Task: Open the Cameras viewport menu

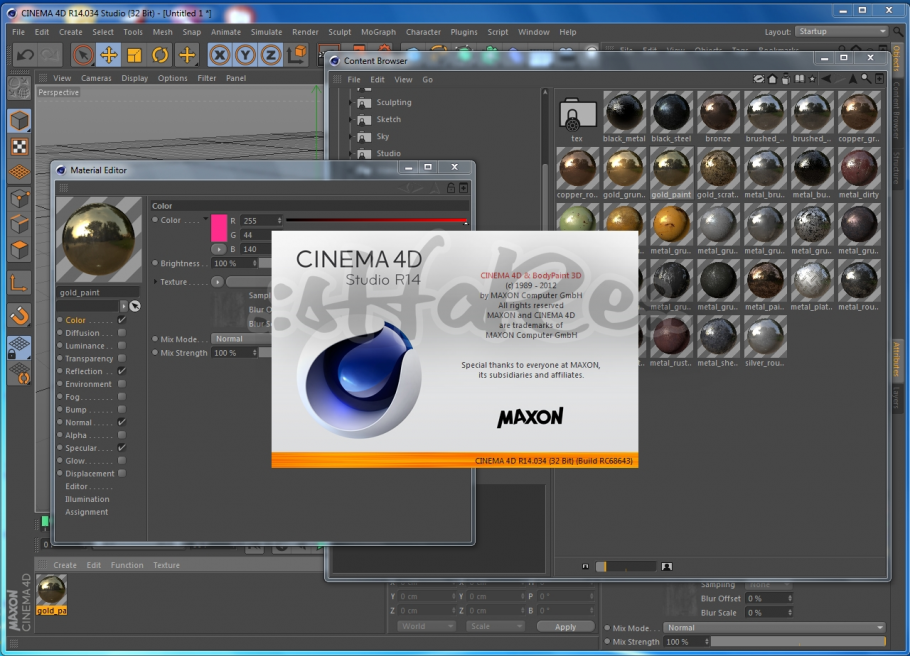Action: (96, 78)
